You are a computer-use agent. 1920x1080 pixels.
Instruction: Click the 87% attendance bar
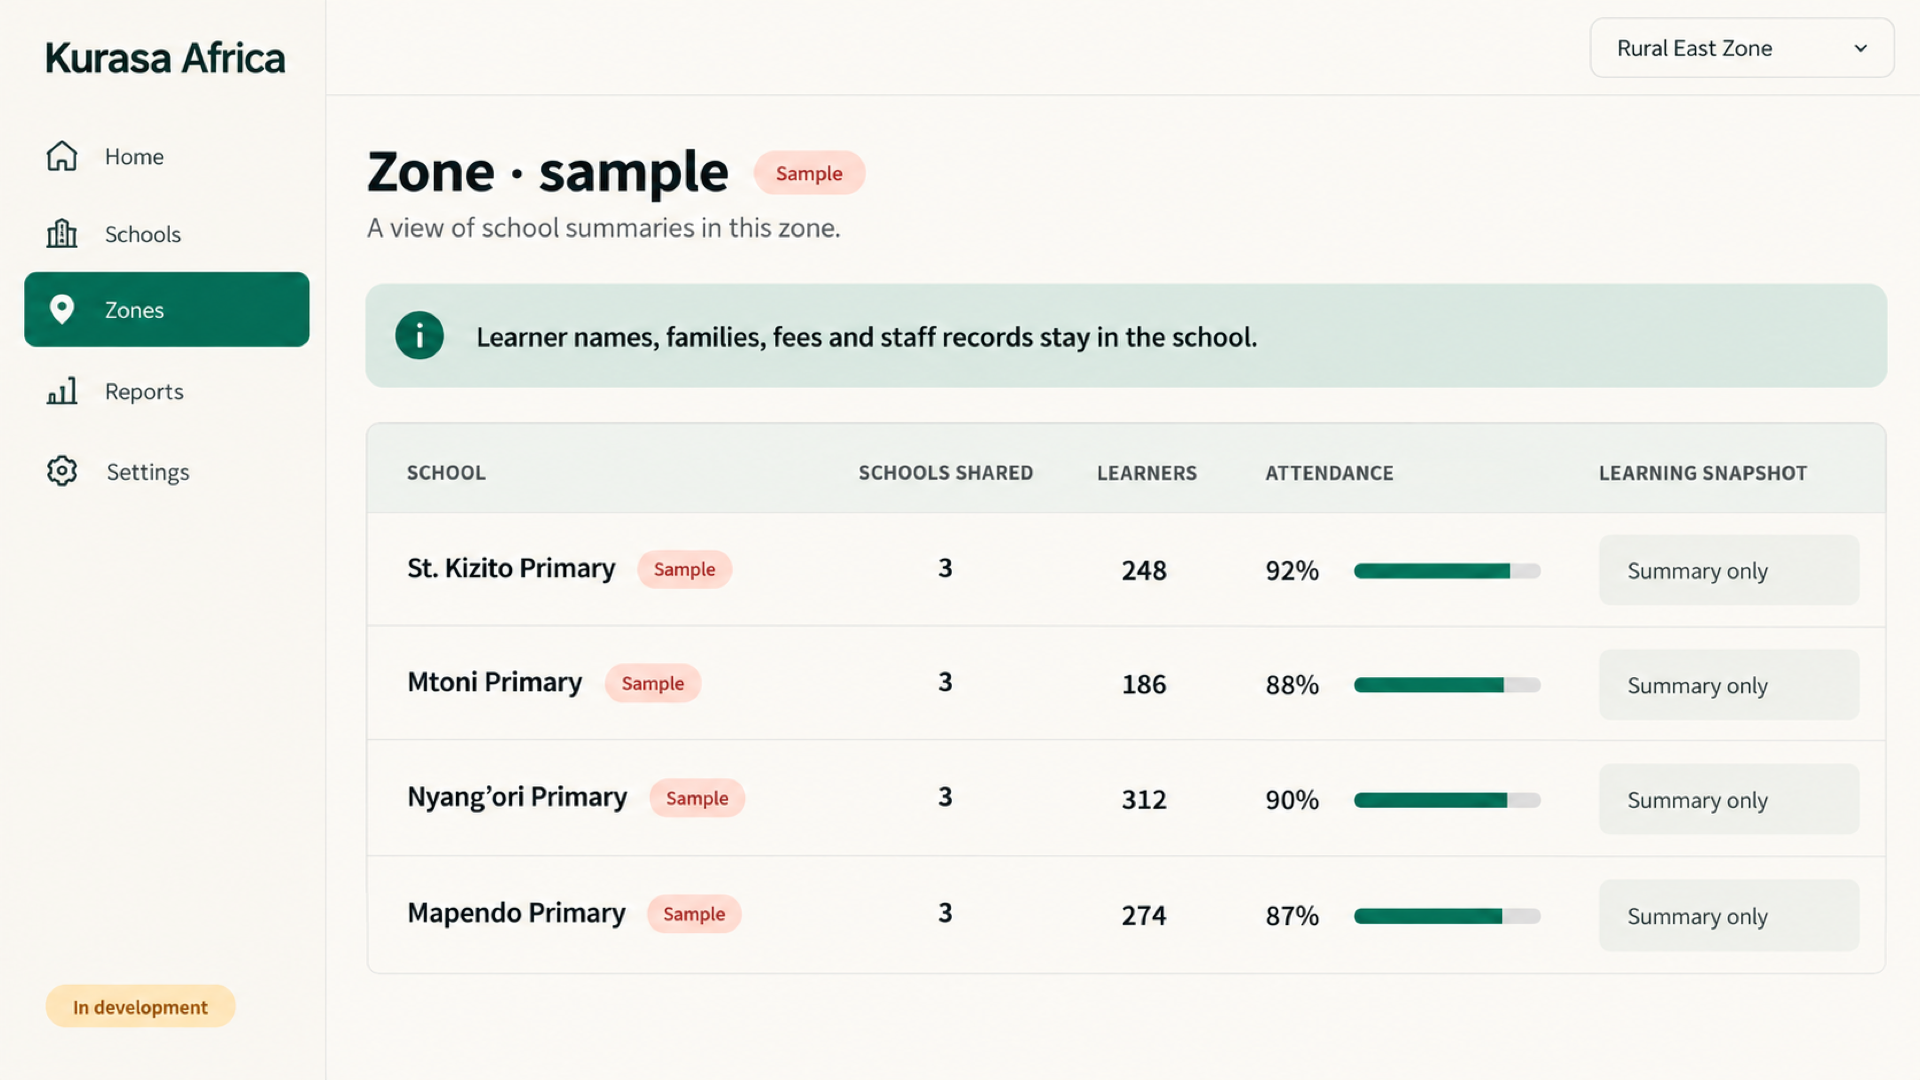click(1447, 916)
